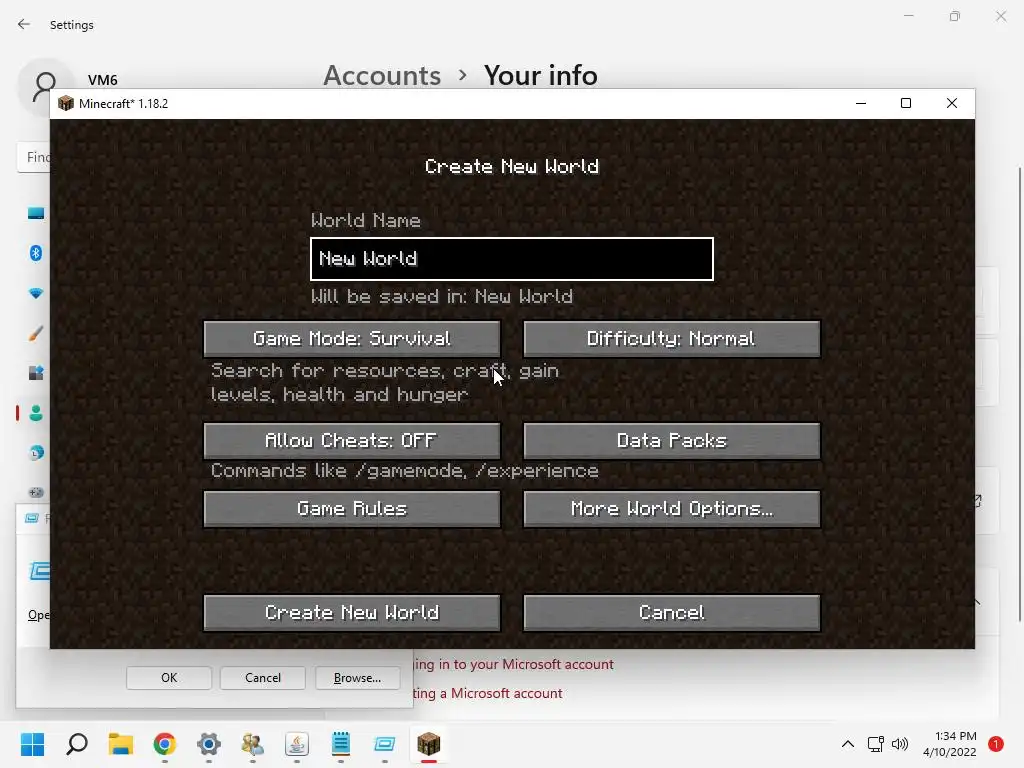Select Bluetooth category in Settings sidebar
1024x768 pixels.
36,253
